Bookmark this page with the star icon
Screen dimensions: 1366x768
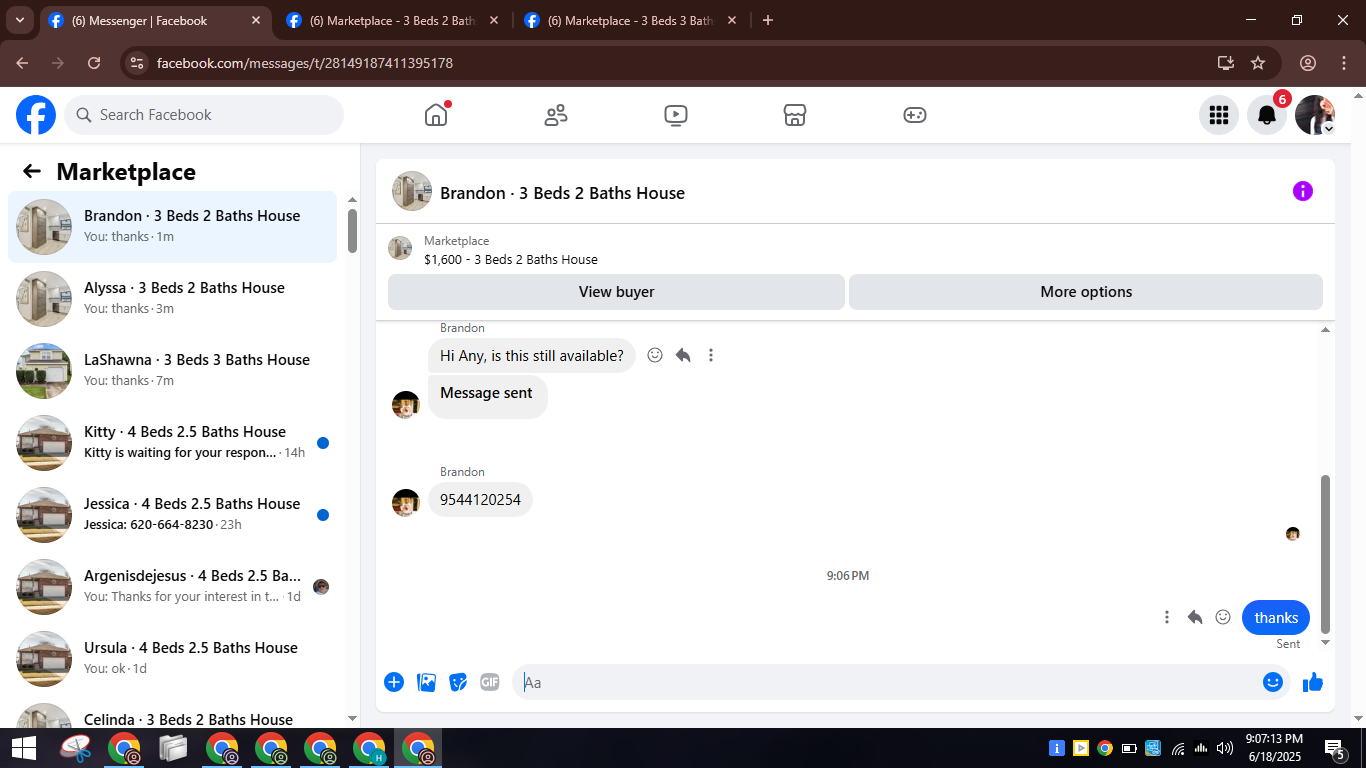[x=1258, y=63]
